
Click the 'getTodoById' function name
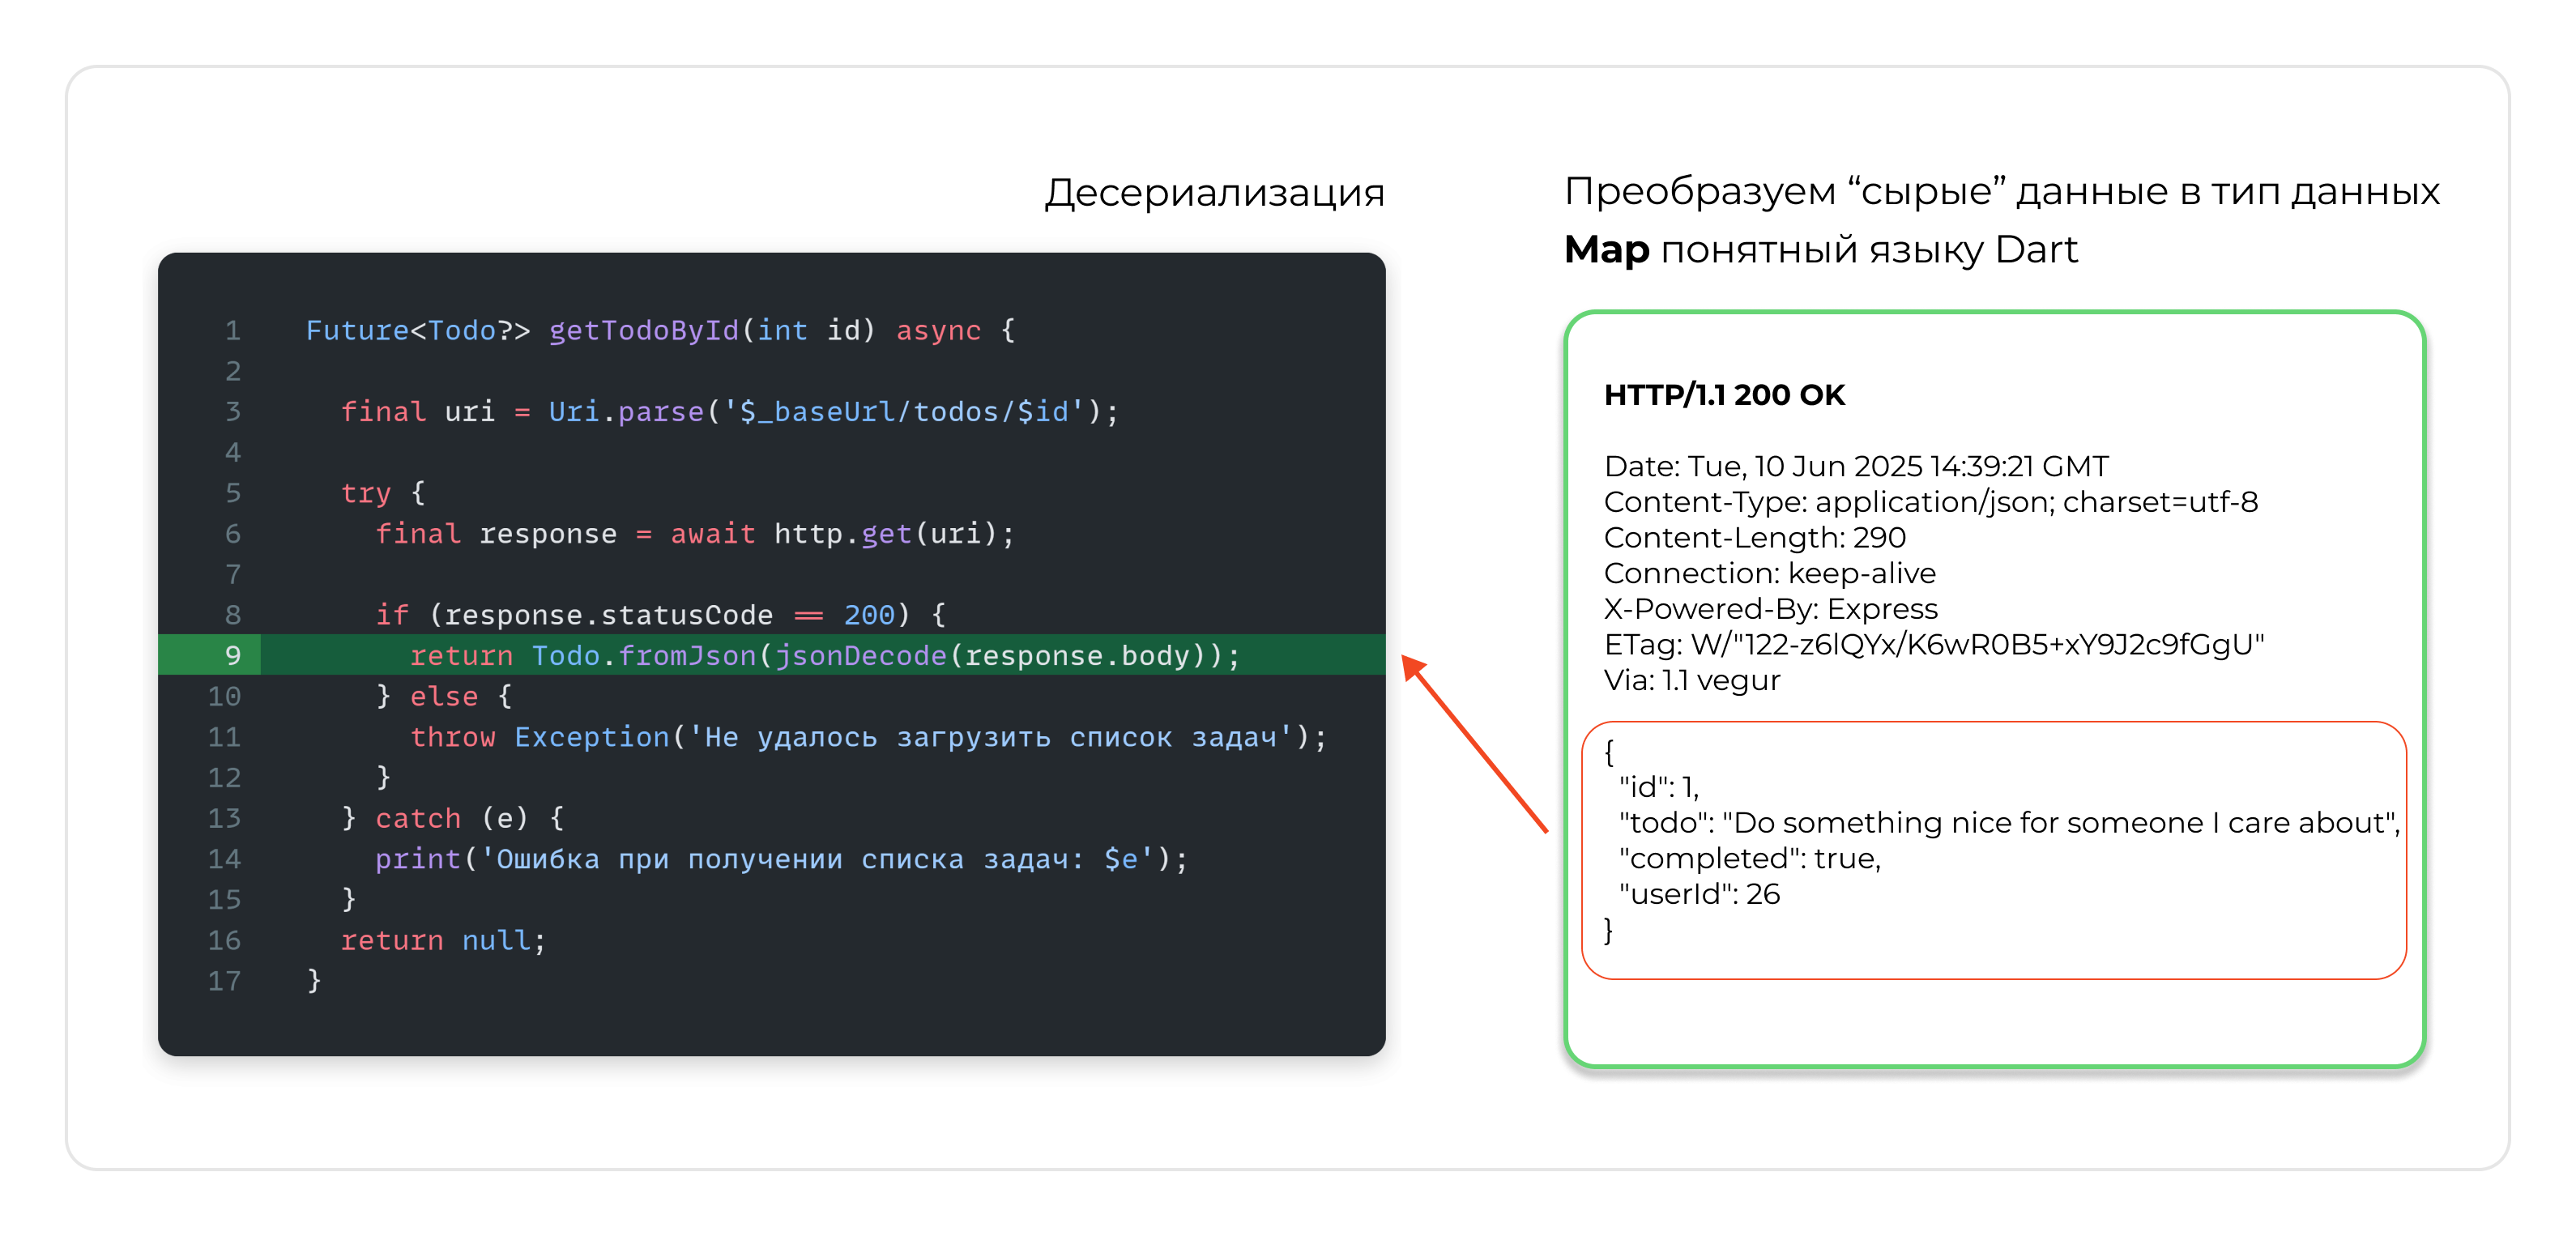(x=643, y=330)
